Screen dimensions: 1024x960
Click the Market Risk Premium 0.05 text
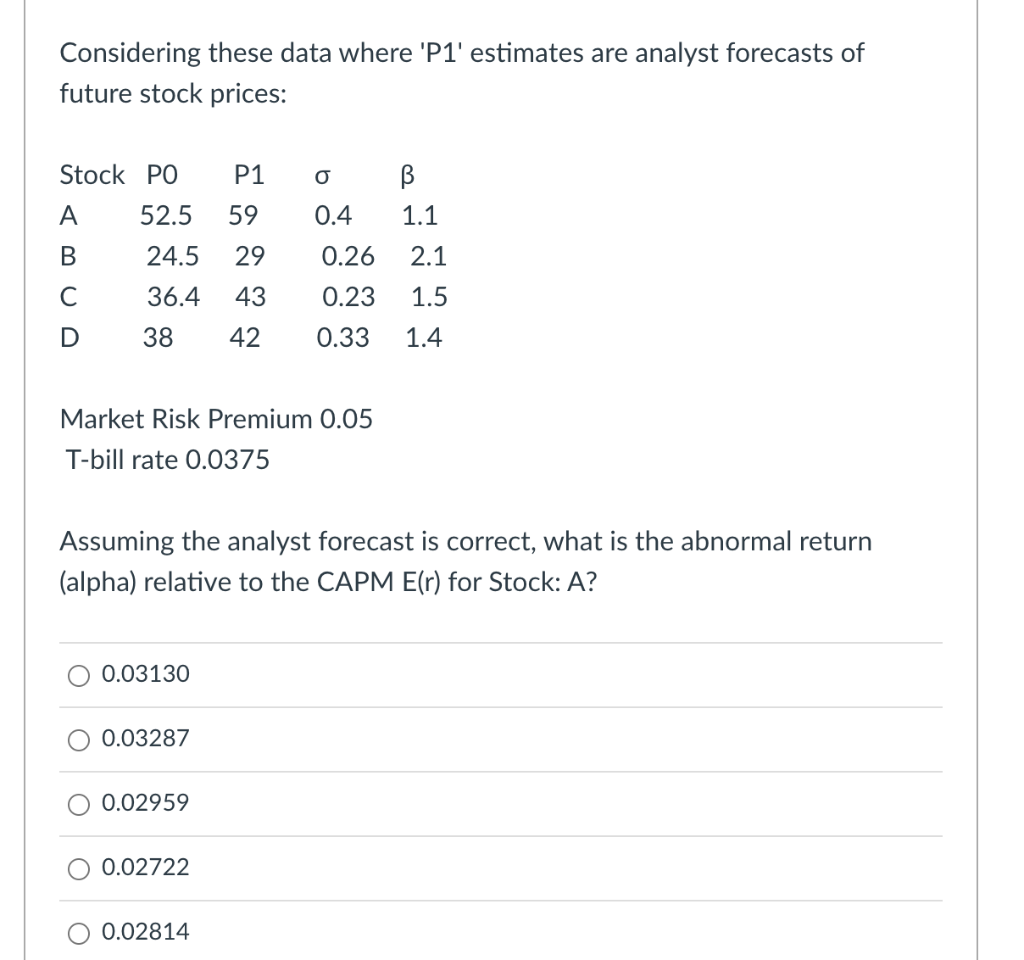216,419
